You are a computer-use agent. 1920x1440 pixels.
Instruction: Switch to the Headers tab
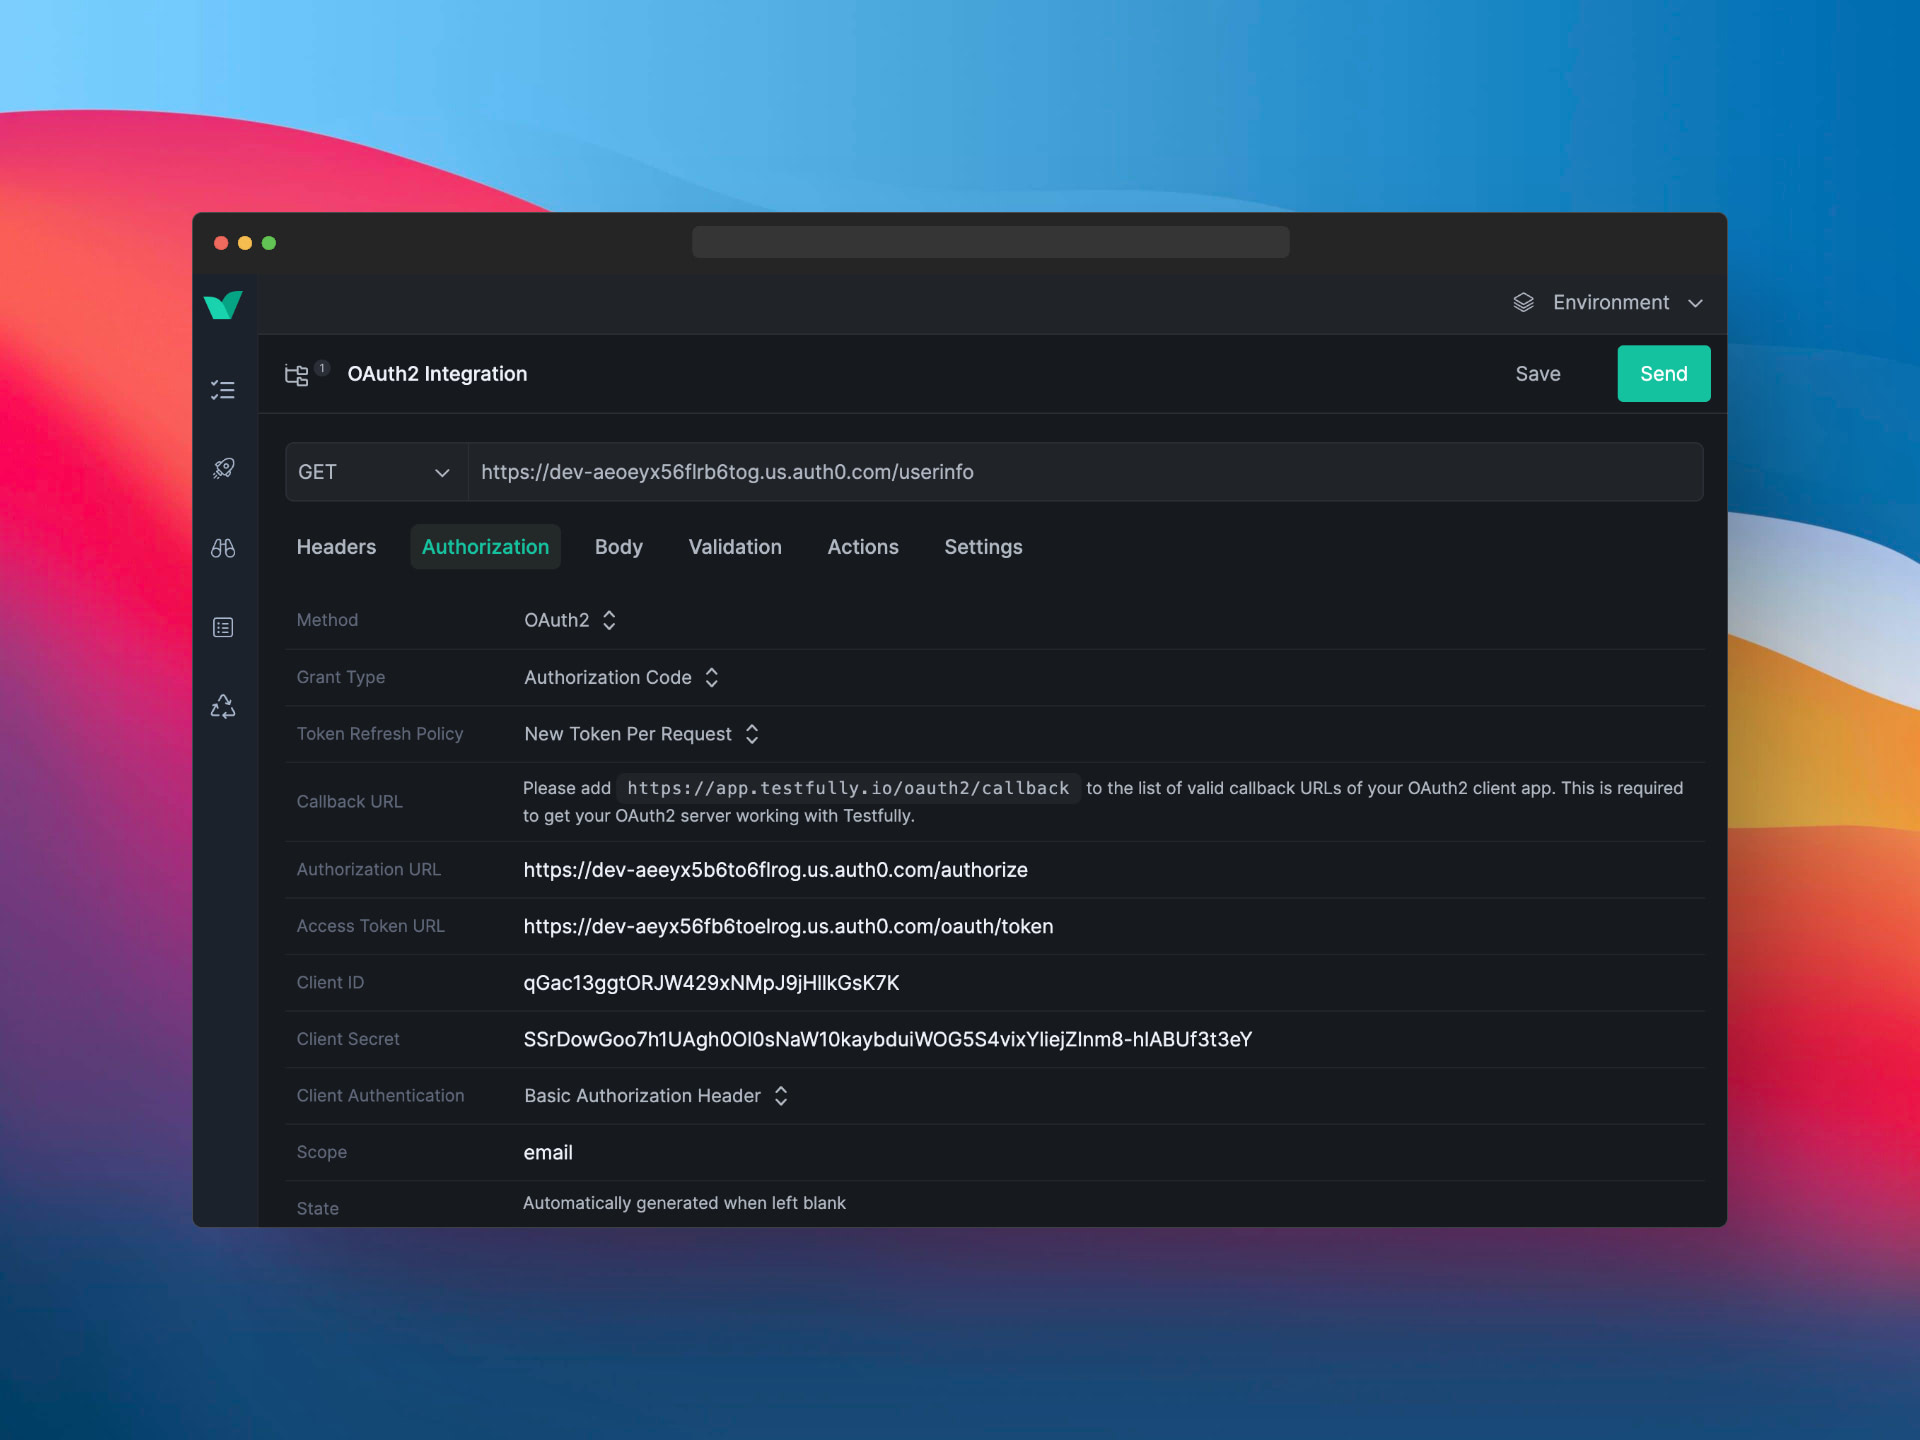pyautogui.click(x=336, y=547)
